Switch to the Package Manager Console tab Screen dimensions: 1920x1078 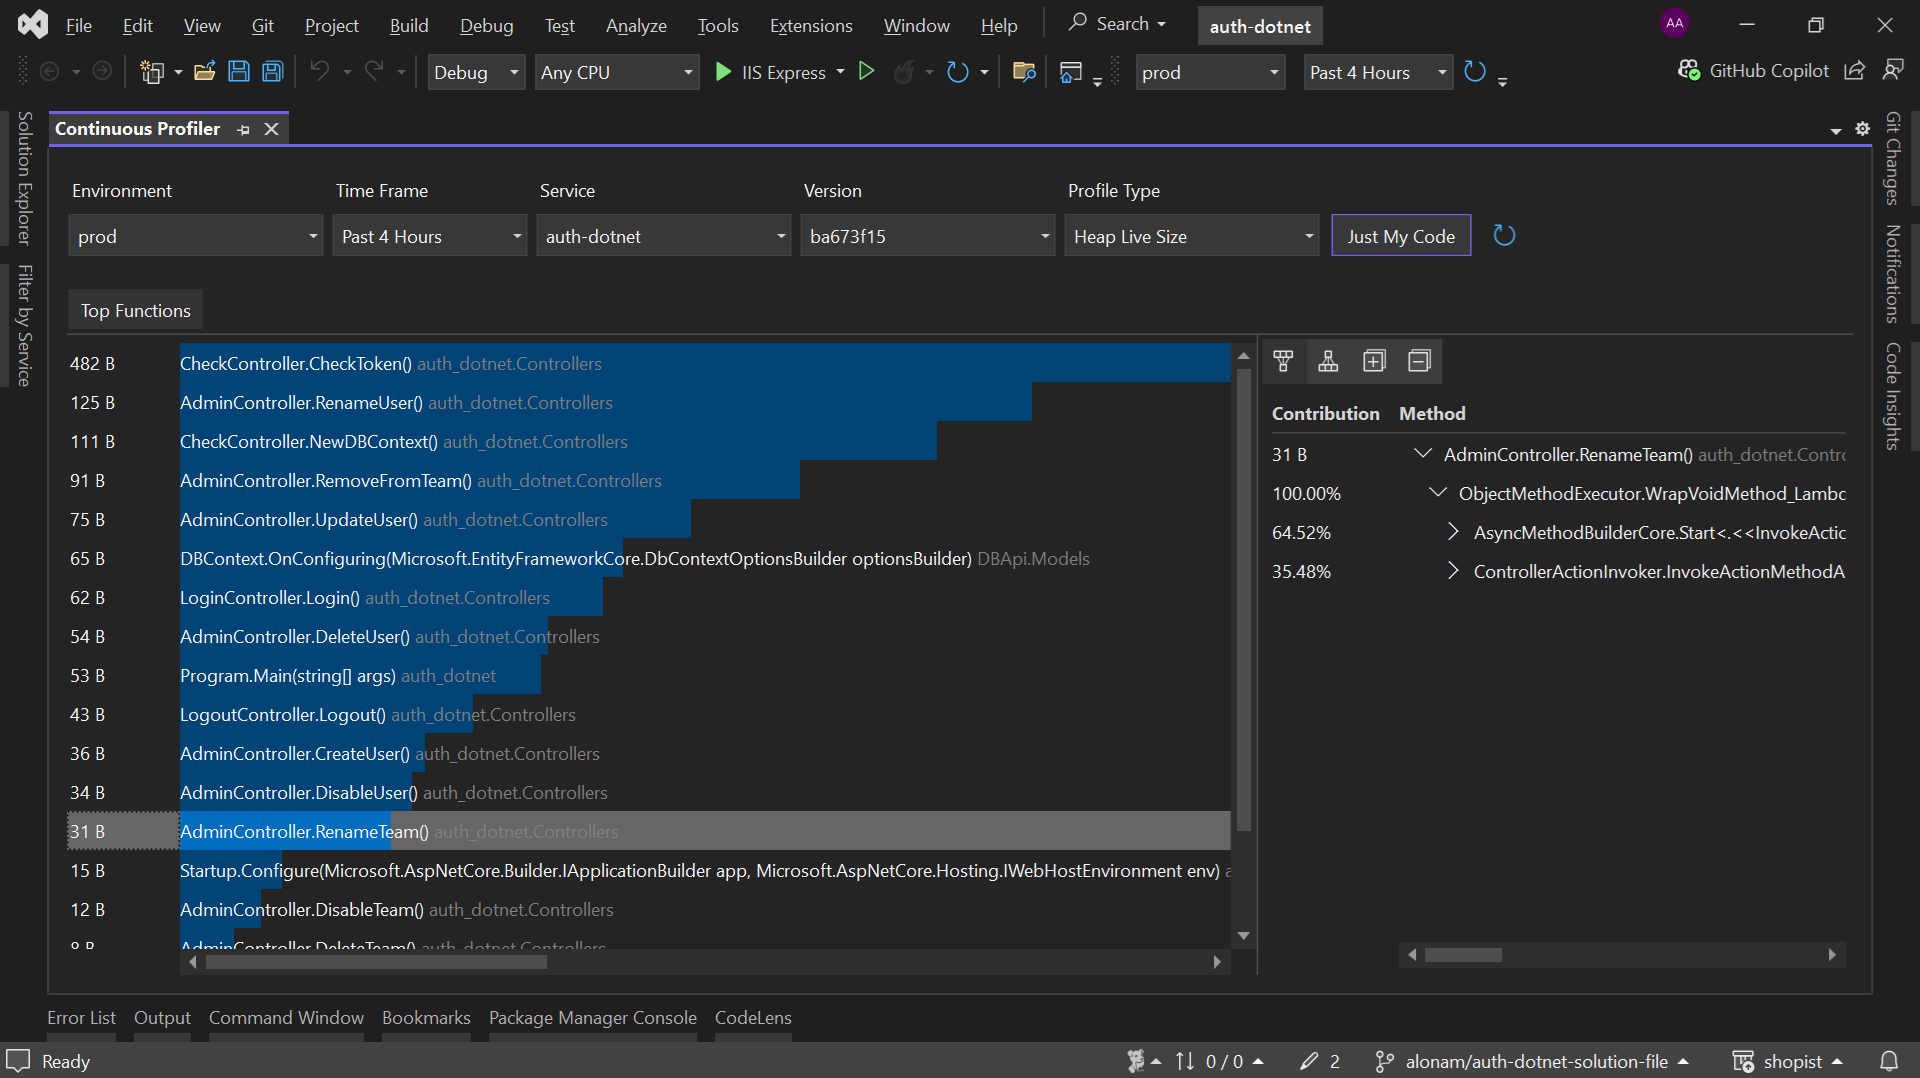592,1017
